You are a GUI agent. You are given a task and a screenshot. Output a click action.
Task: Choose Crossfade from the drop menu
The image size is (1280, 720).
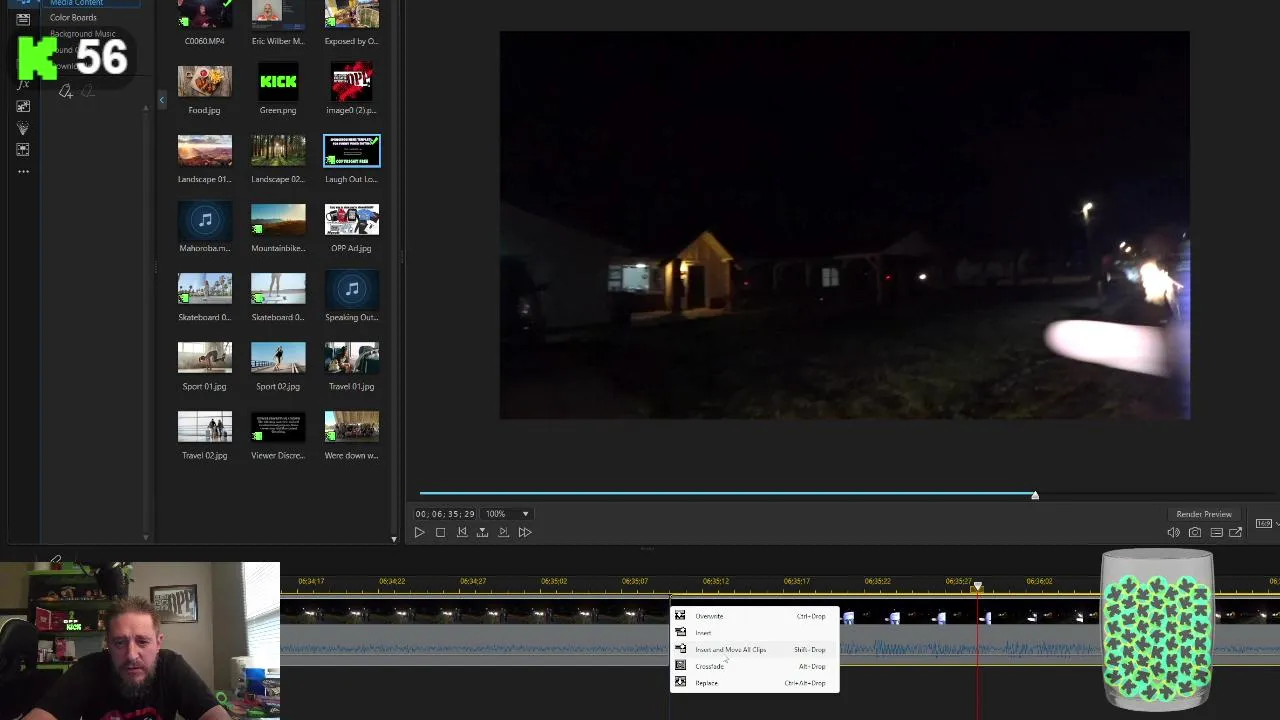click(754, 666)
